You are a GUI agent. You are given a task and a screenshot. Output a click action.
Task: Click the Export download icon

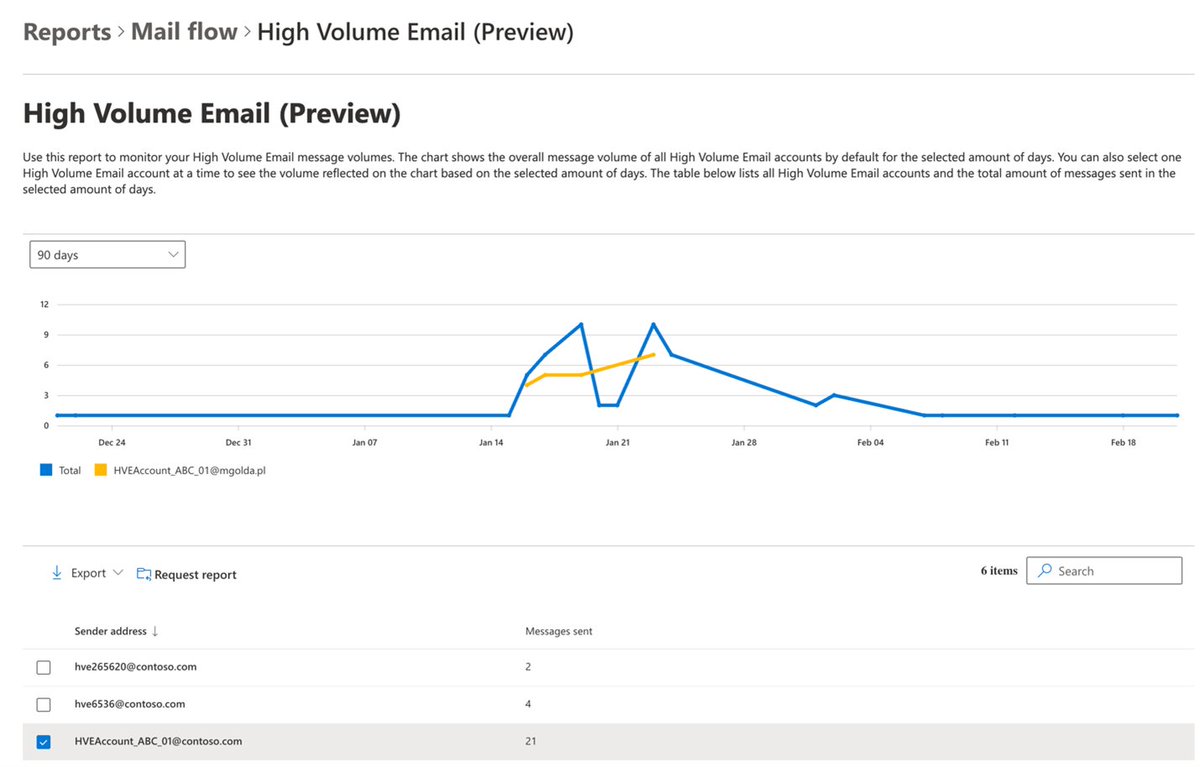[x=58, y=572]
